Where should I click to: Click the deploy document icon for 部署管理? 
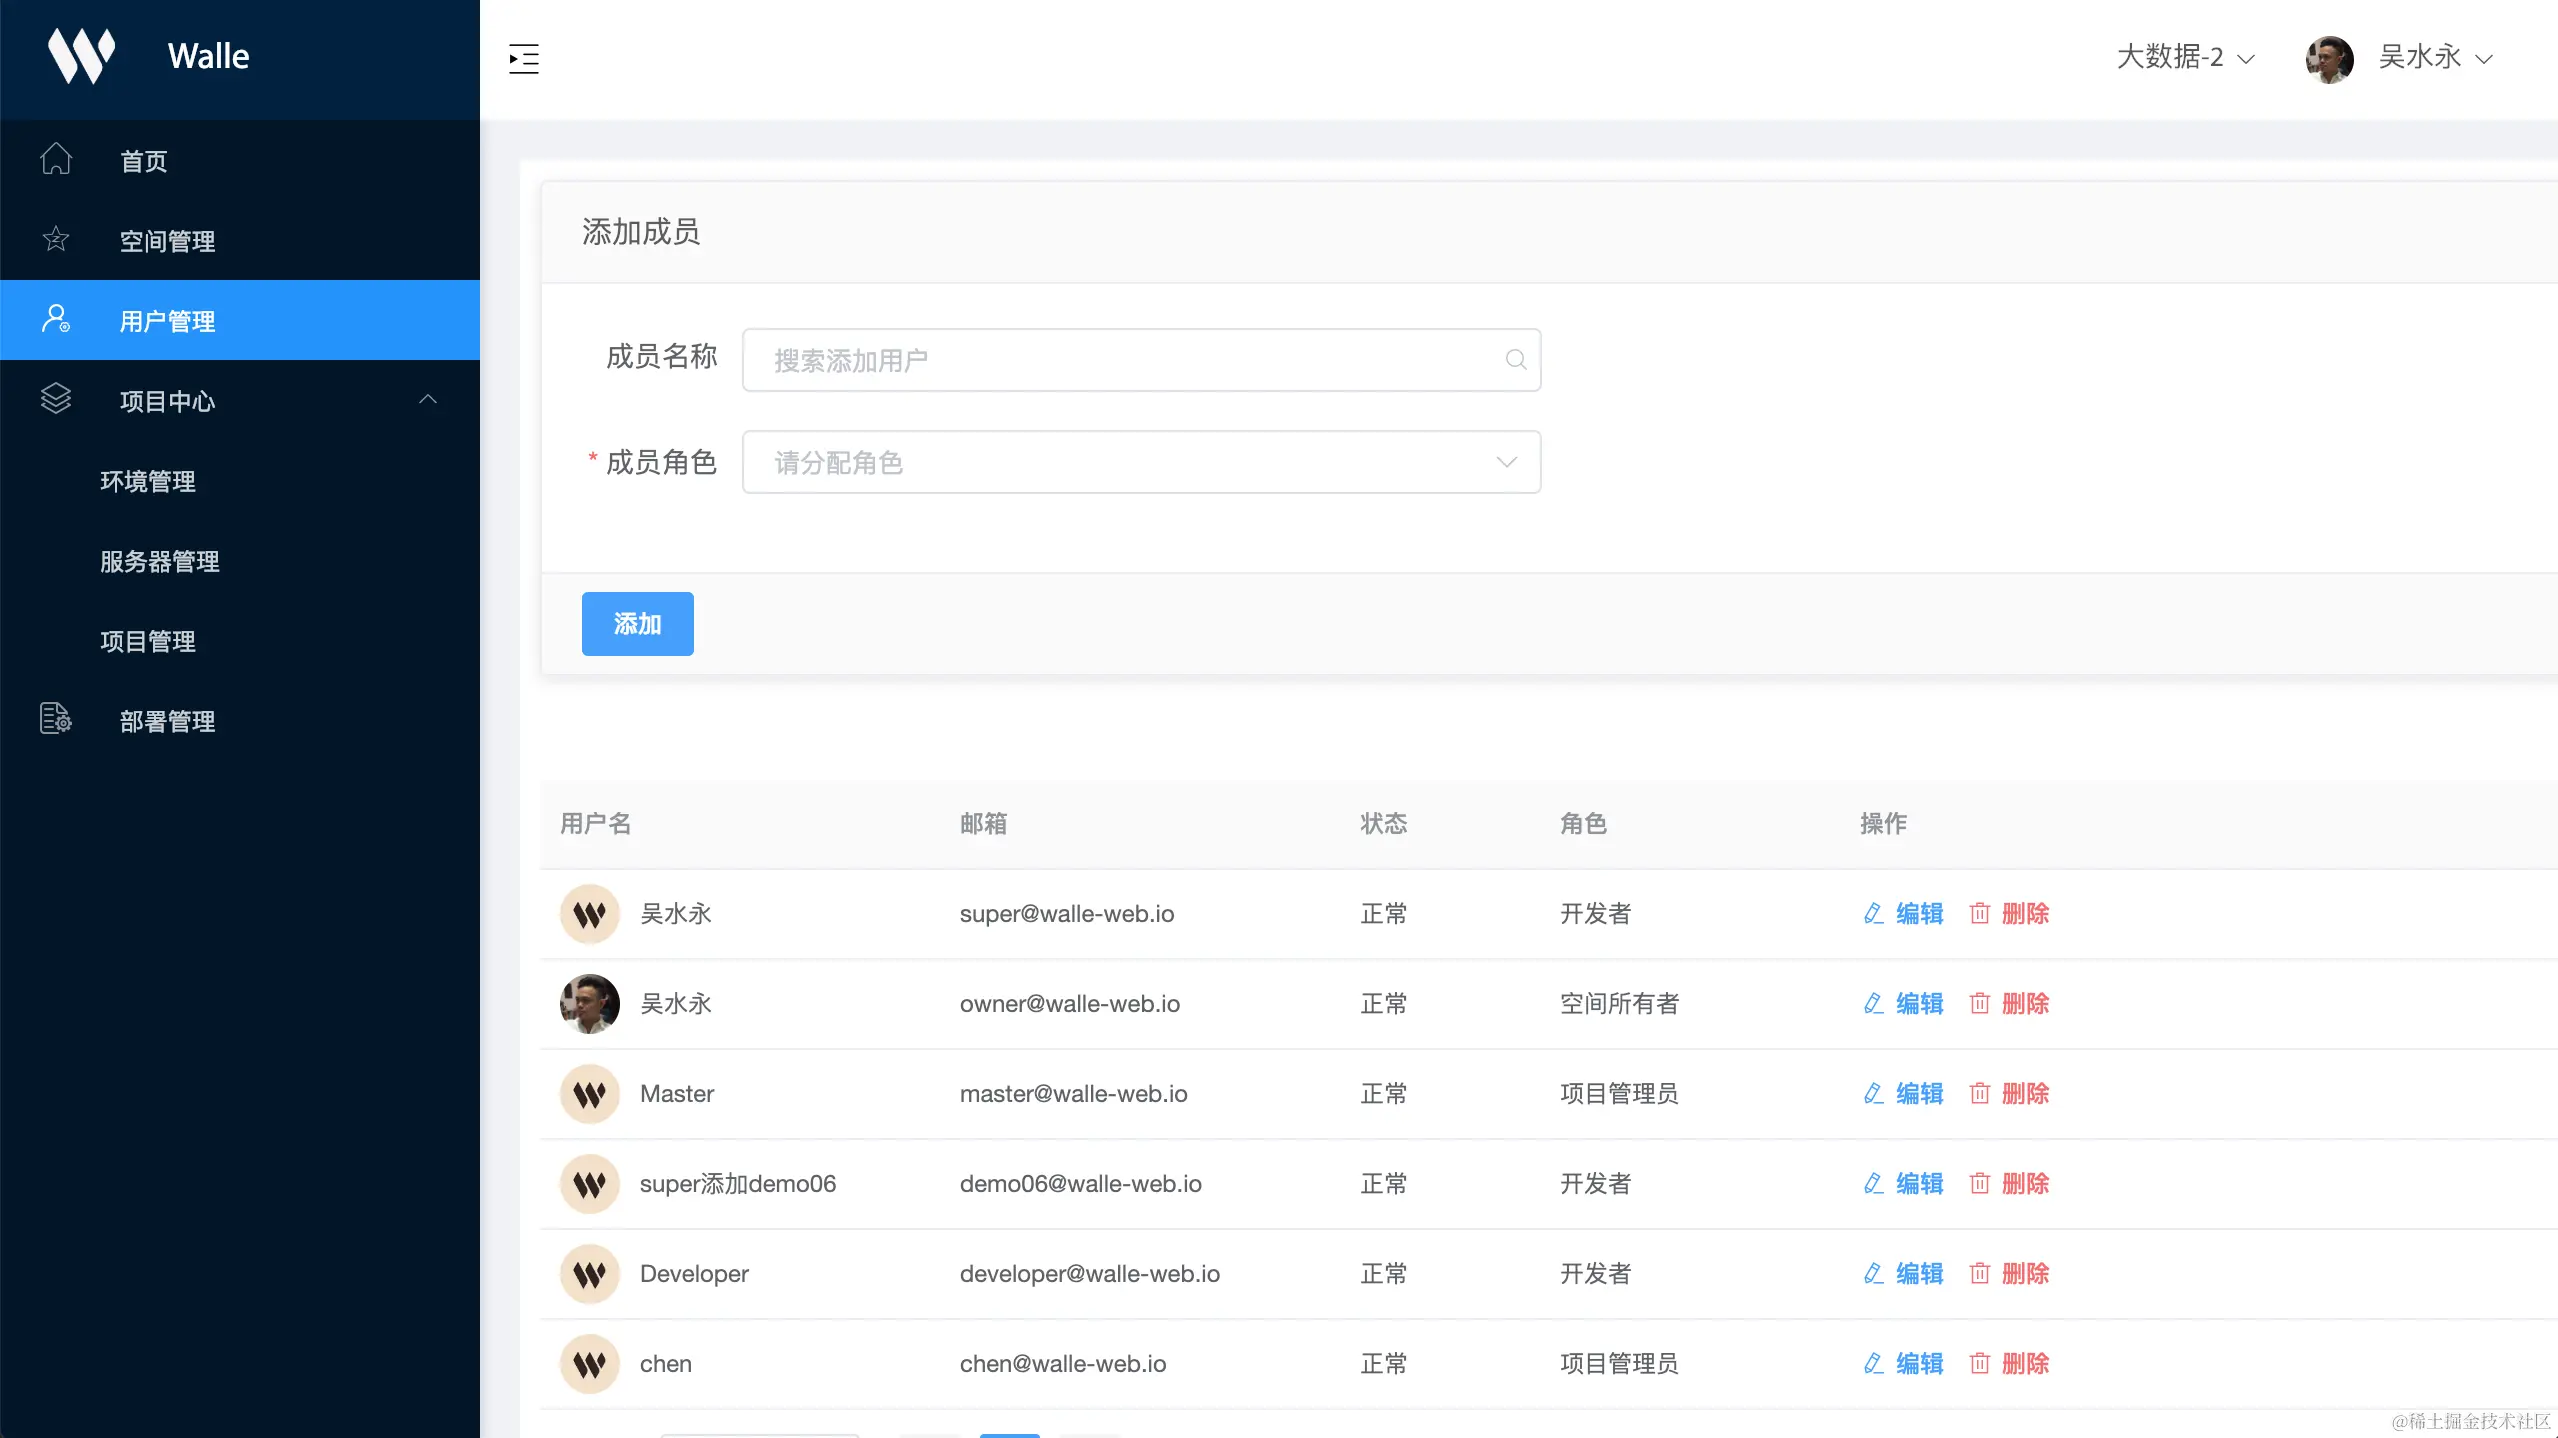click(56, 719)
